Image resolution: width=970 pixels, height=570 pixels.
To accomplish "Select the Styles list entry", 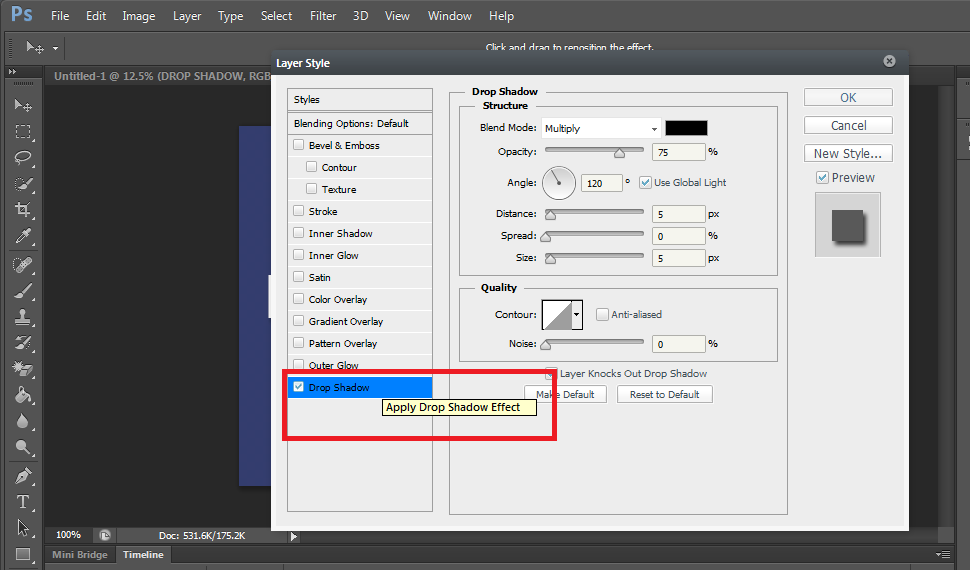I will pyautogui.click(x=359, y=100).
